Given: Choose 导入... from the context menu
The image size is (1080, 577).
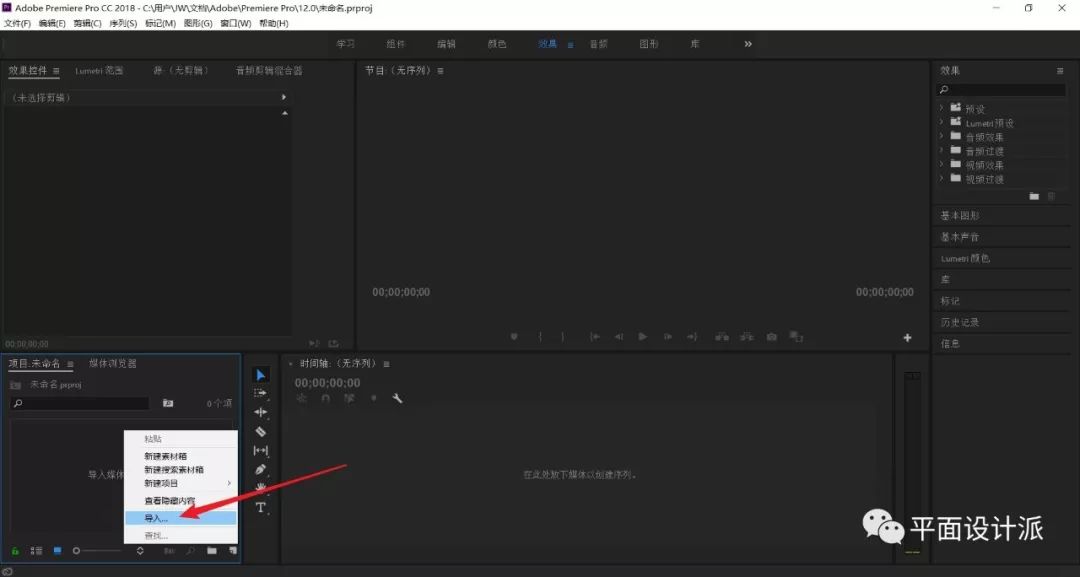Looking at the screenshot, I should pyautogui.click(x=180, y=518).
